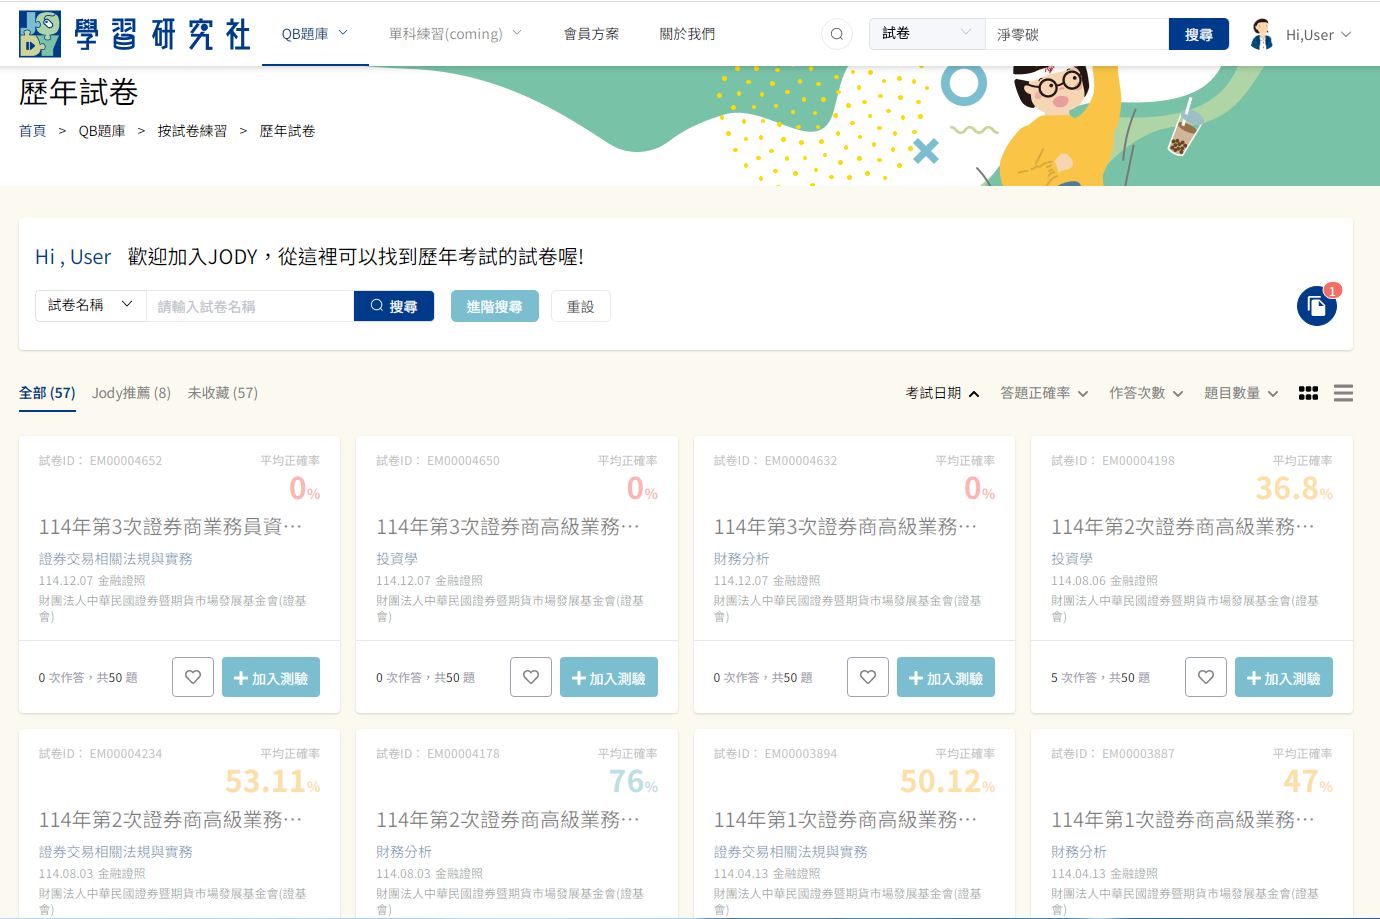
Task: Click the 請輸入試卷名稱 input field
Action: pyautogui.click(x=249, y=306)
